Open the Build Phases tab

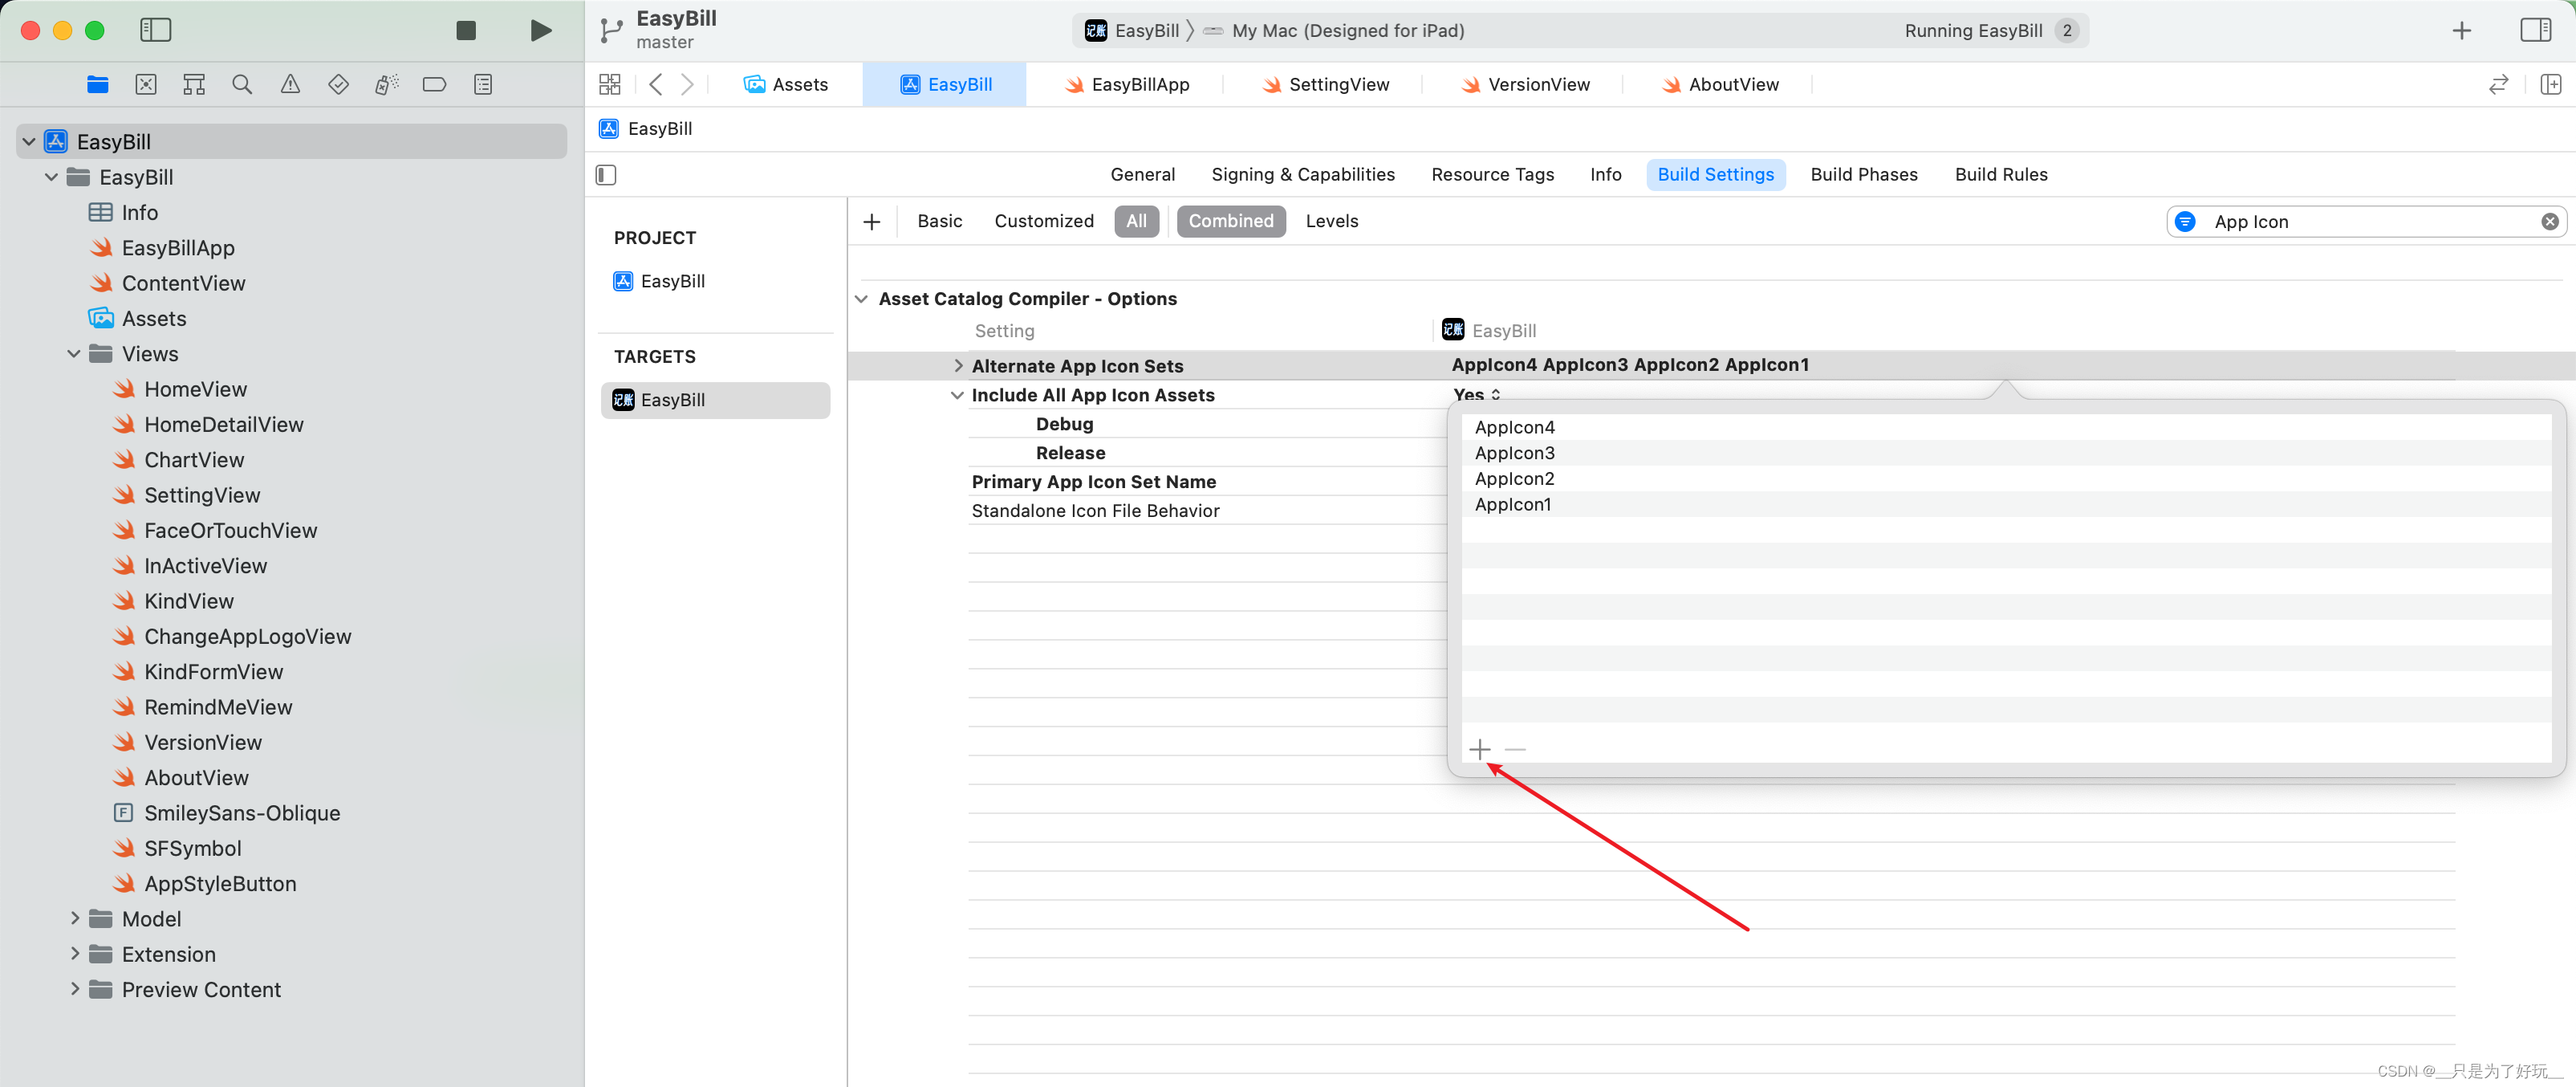(1863, 174)
